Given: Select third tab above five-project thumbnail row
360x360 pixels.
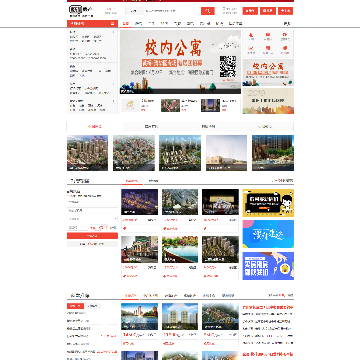Looking at the screenshot, I should tap(208, 126).
